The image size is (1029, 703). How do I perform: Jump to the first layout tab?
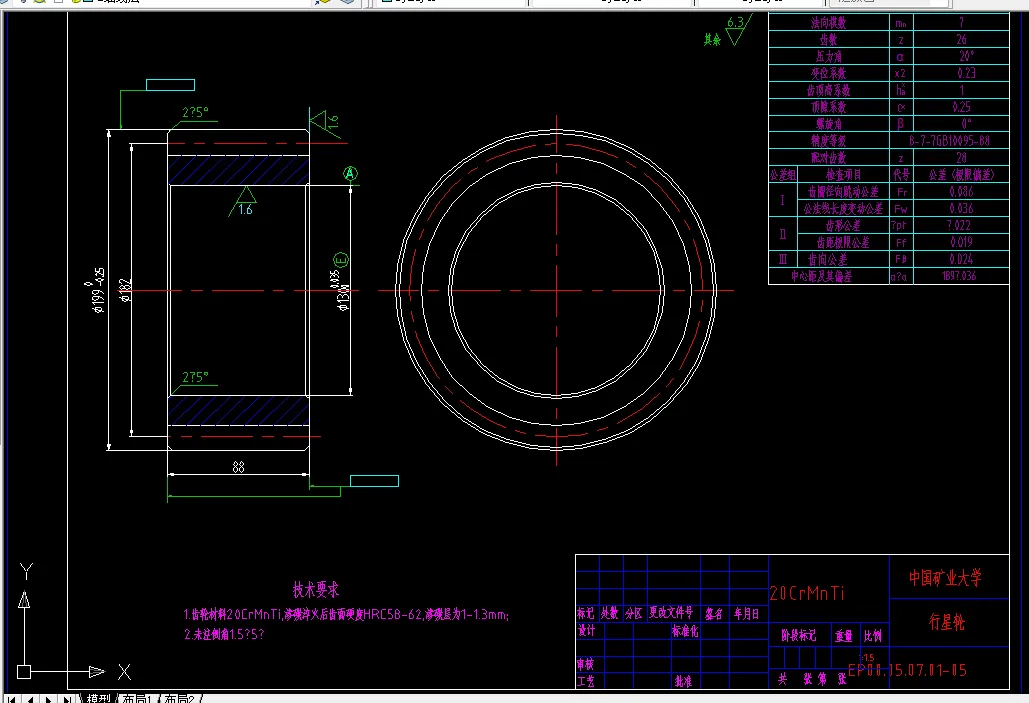(13, 698)
